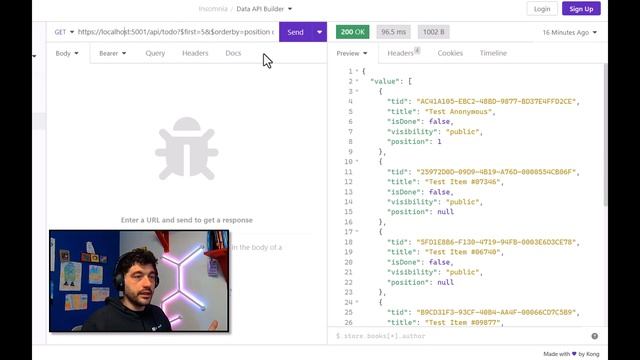The width and height of the screenshot is (640, 360).
Task: Click the 96.5 ms response time badge
Action: click(393, 32)
